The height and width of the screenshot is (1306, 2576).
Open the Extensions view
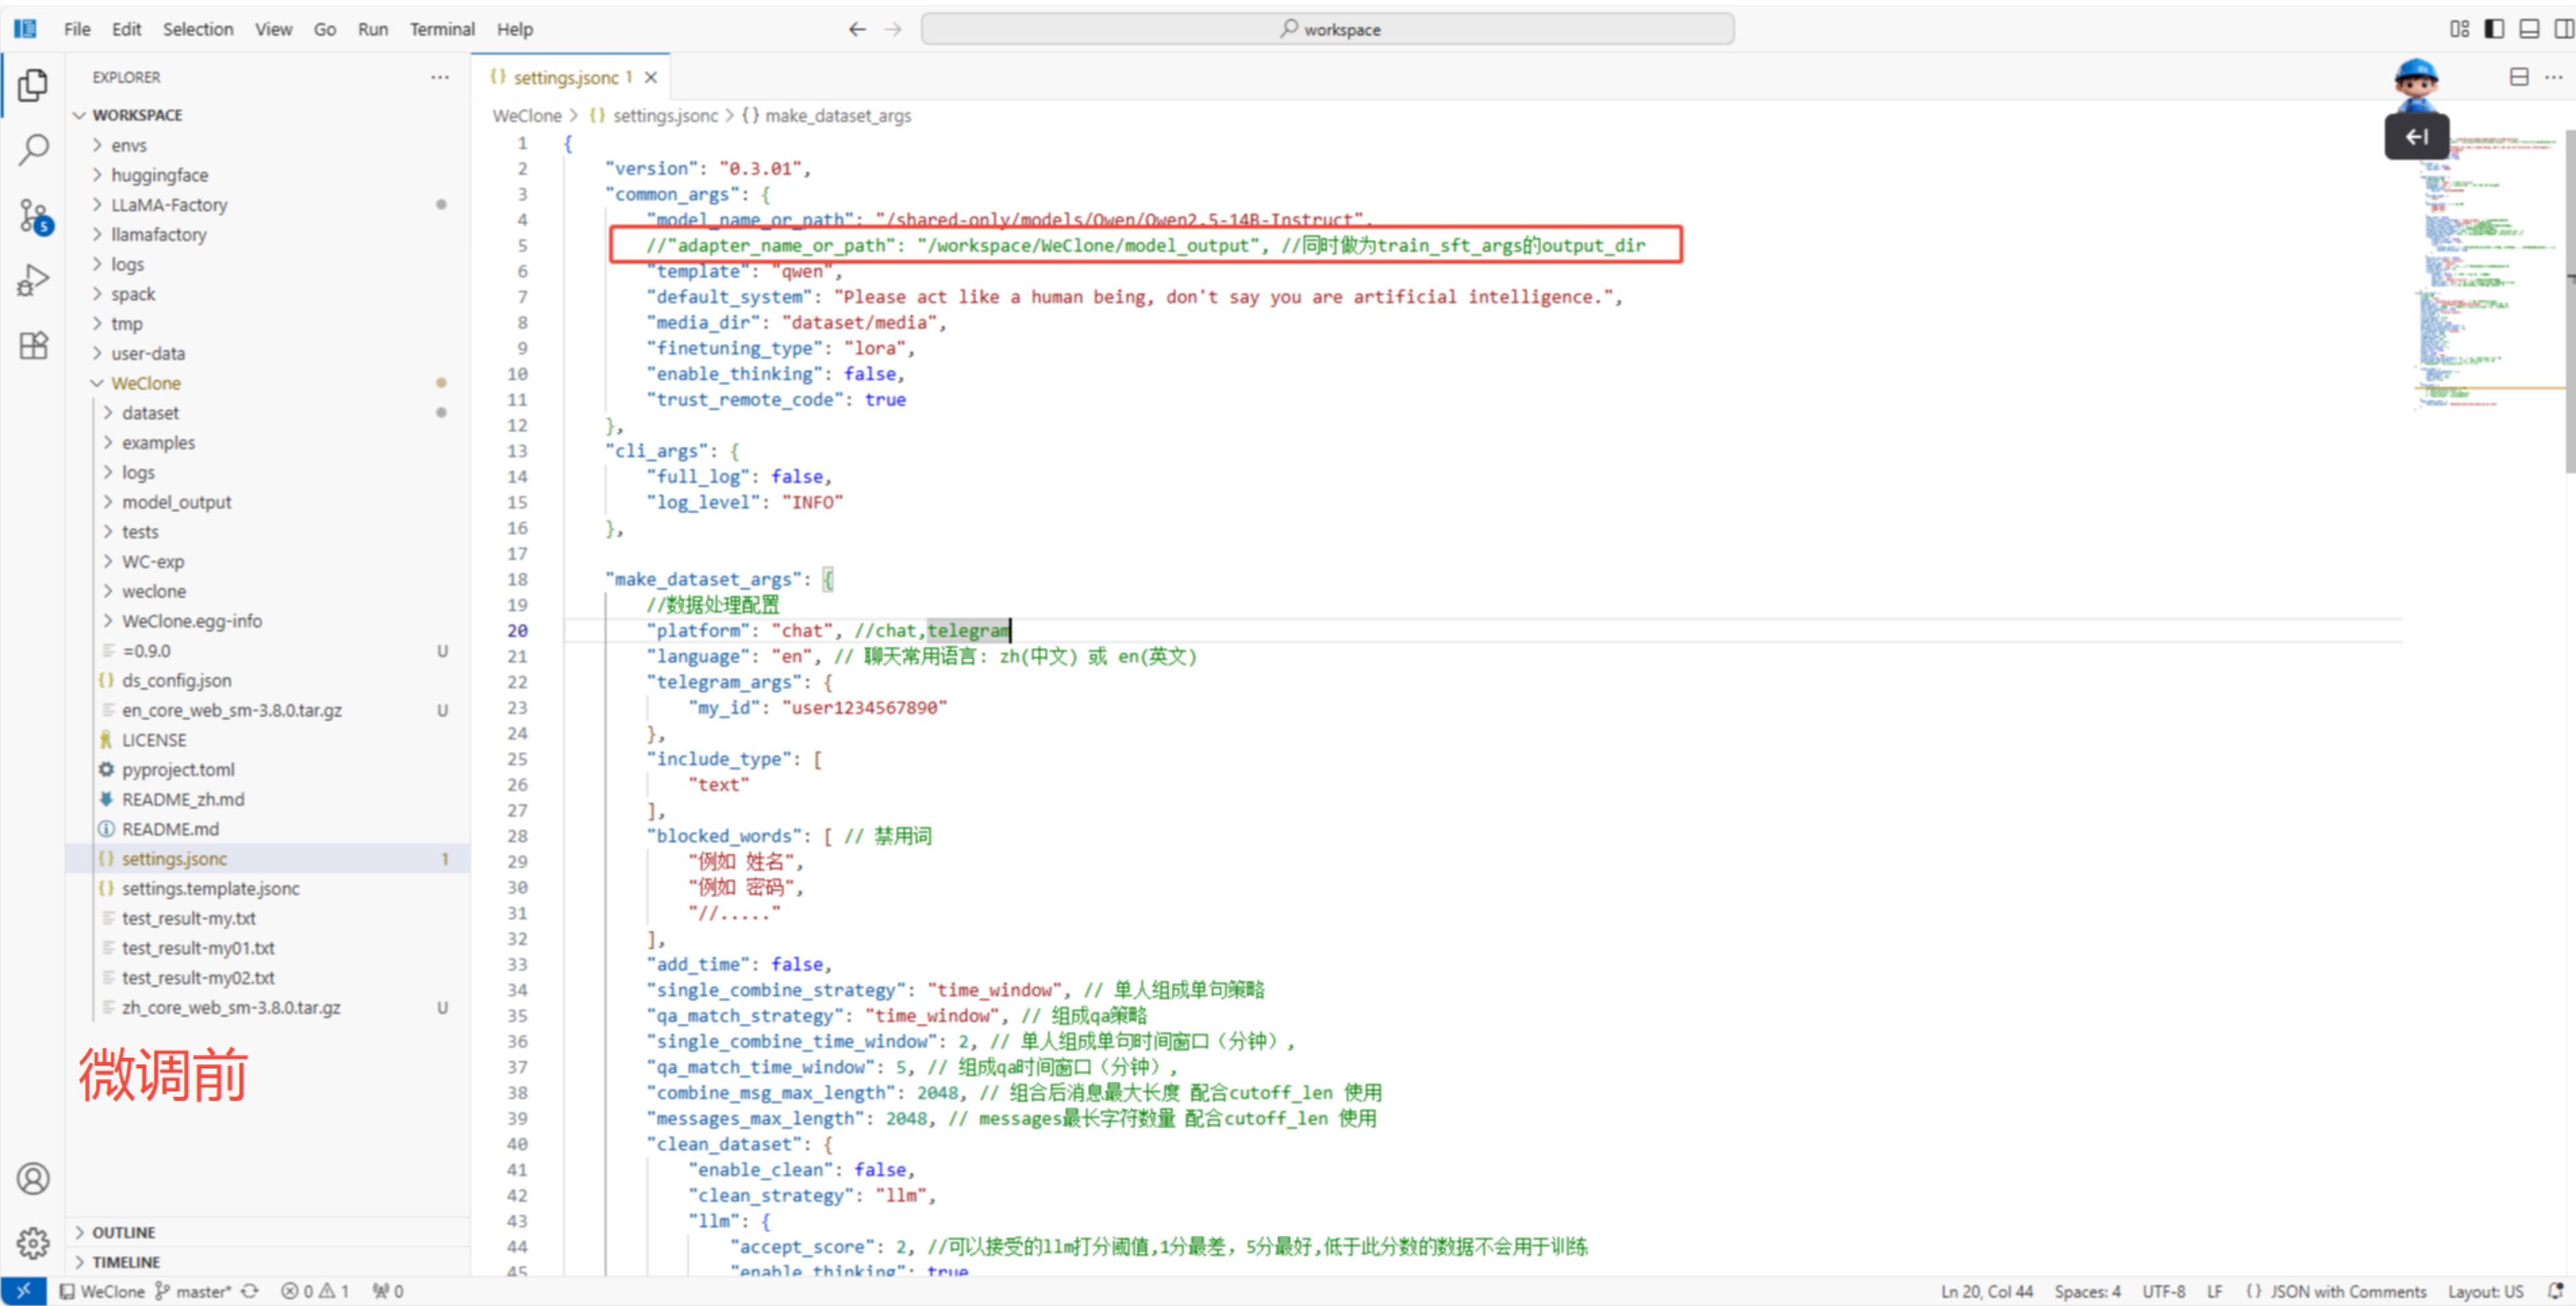click(x=33, y=346)
